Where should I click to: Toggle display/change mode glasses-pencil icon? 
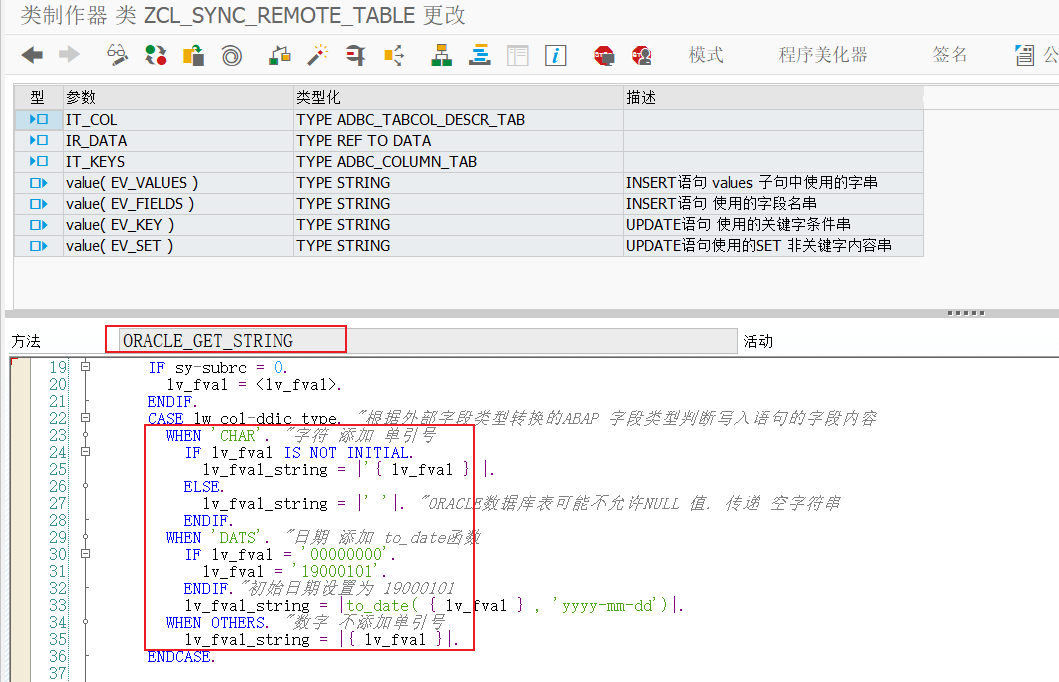click(x=118, y=55)
